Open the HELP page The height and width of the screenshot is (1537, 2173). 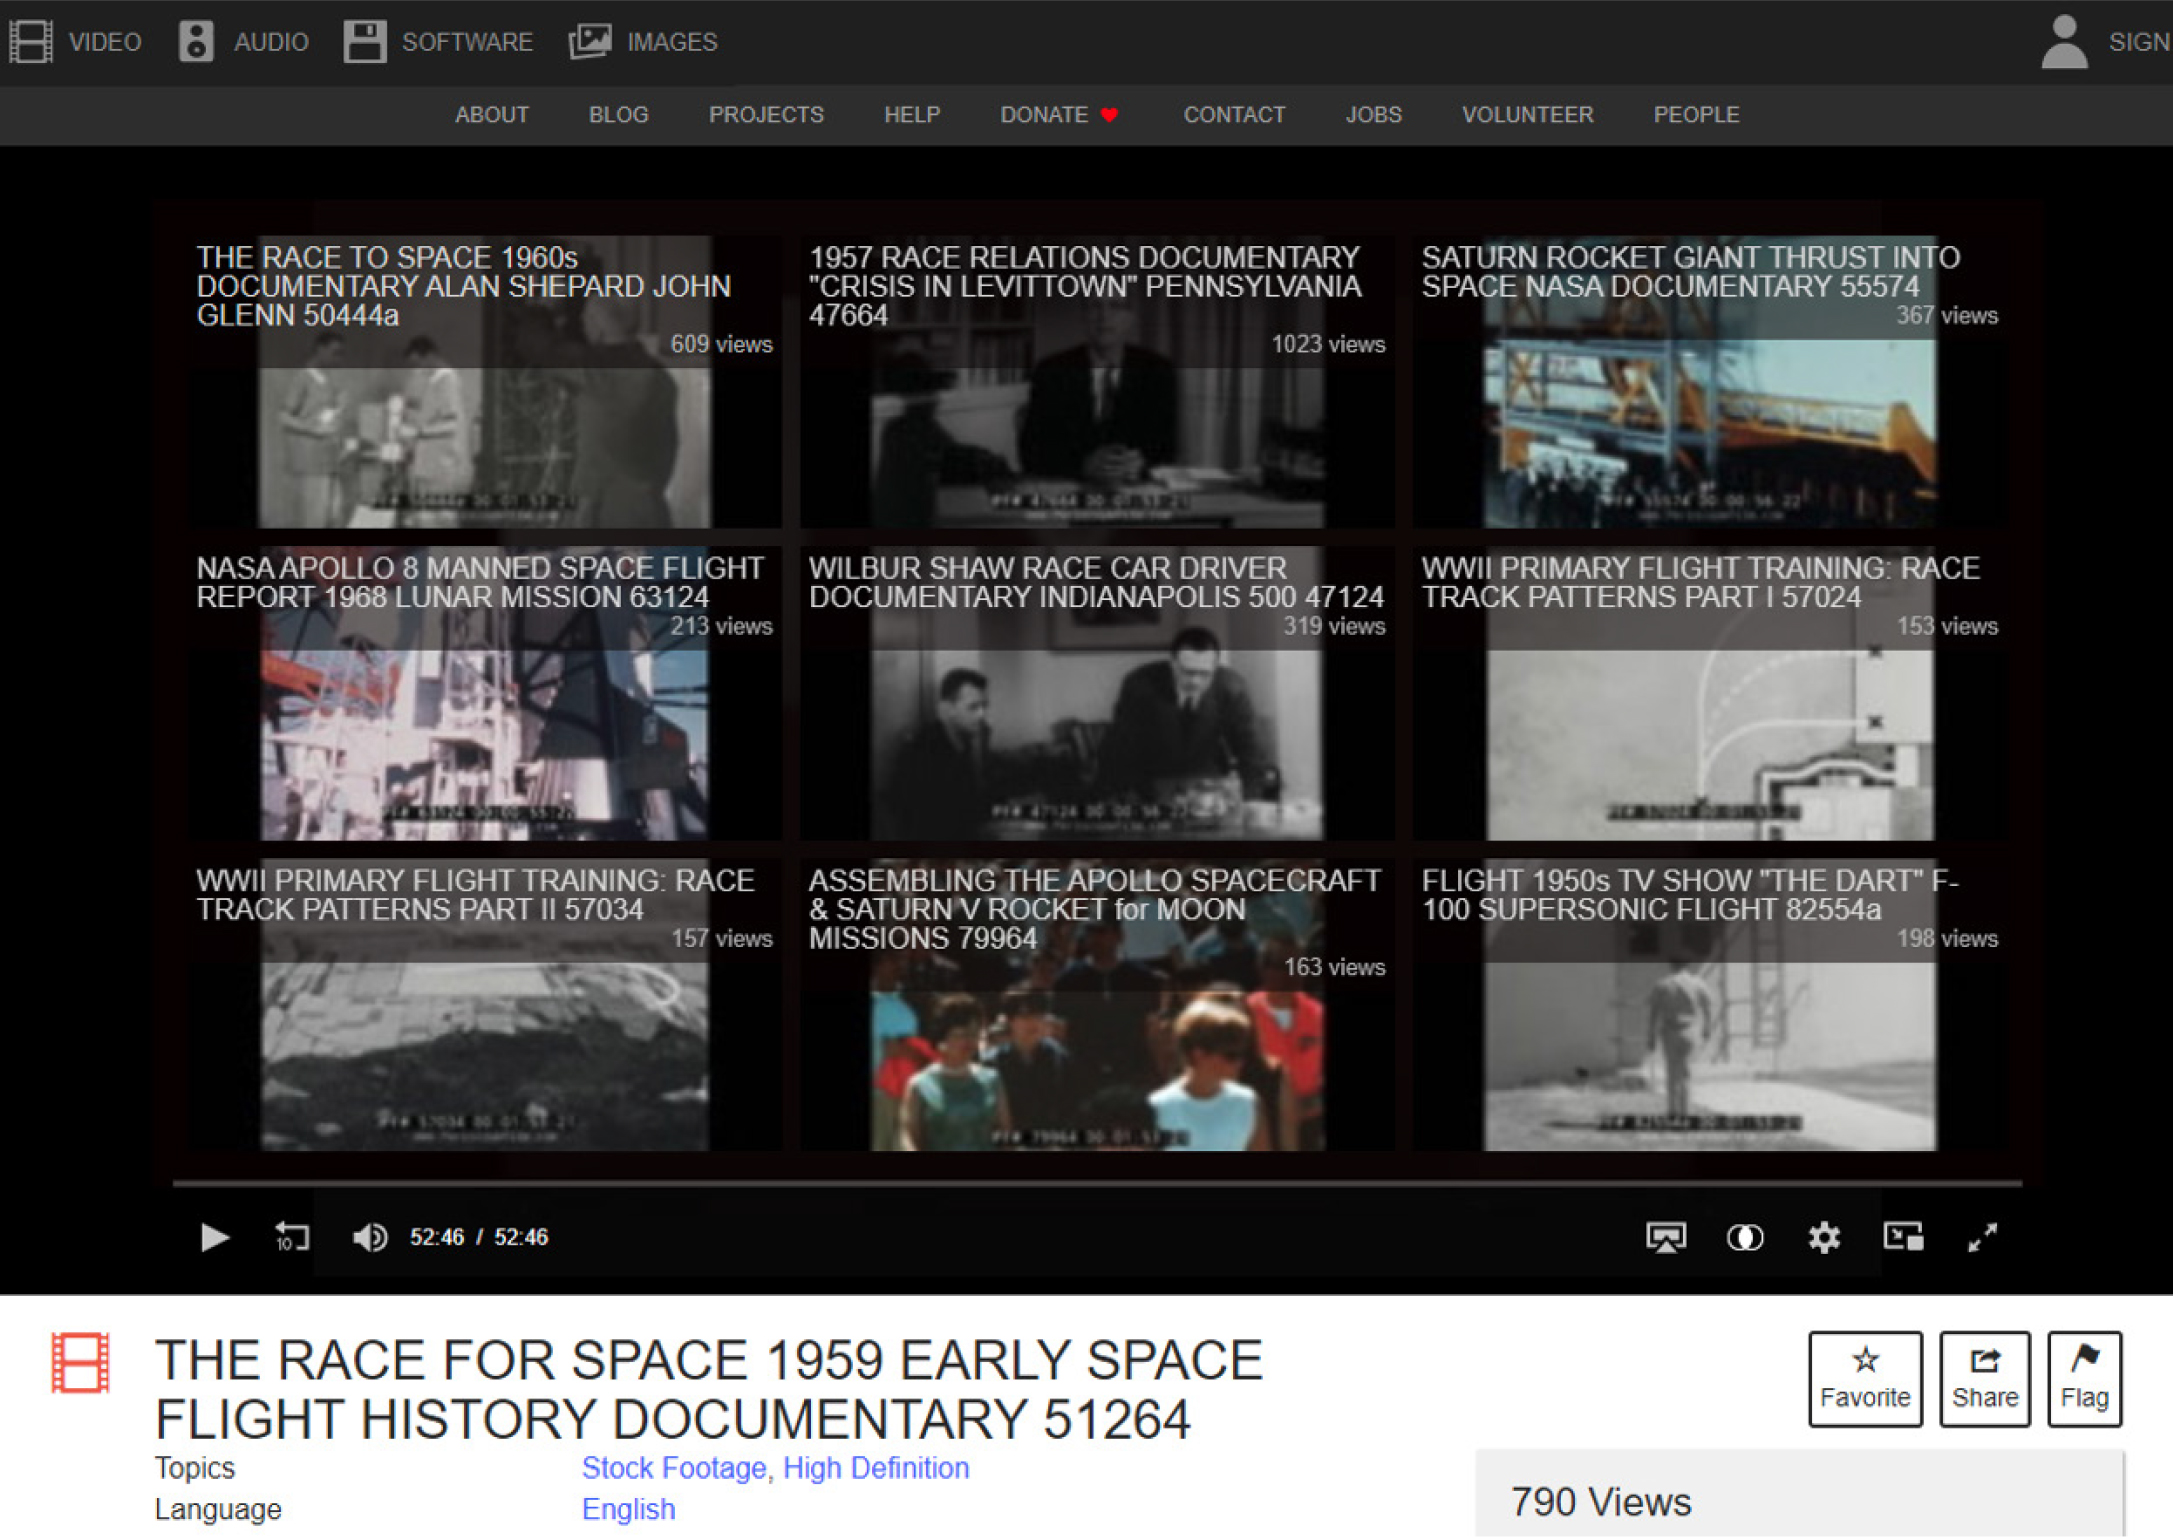pyautogui.click(x=912, y=115)
